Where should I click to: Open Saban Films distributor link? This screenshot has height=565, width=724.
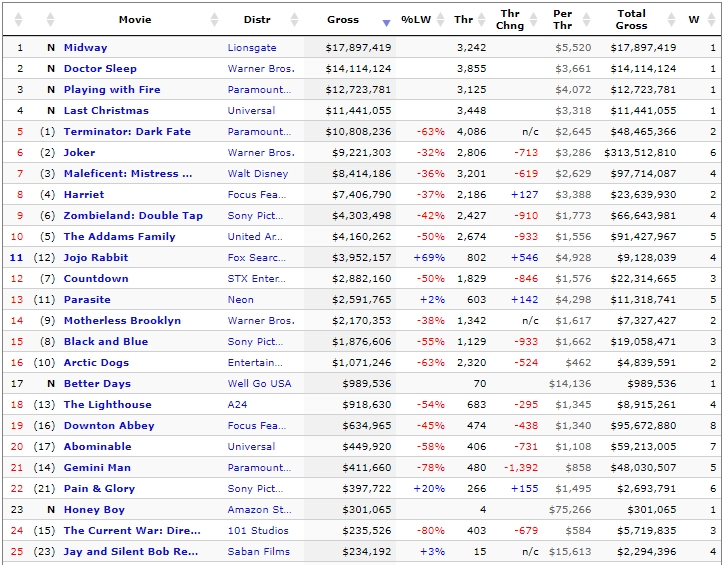point(259,552)
